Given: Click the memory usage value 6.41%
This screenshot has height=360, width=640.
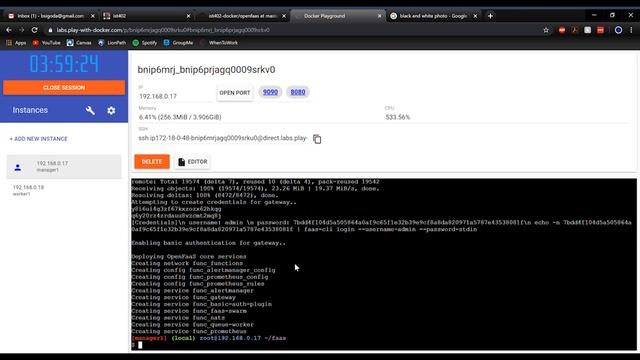Looking at the screenshot, I should pos(180,117).
